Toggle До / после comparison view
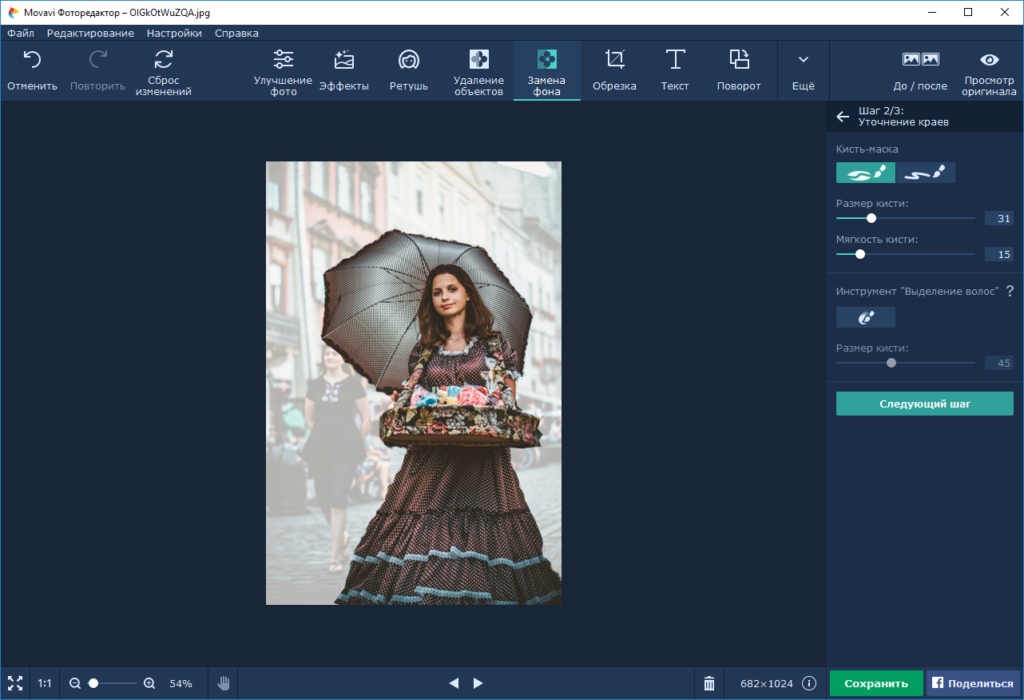The image size is (1024, 700). (920, 60)
